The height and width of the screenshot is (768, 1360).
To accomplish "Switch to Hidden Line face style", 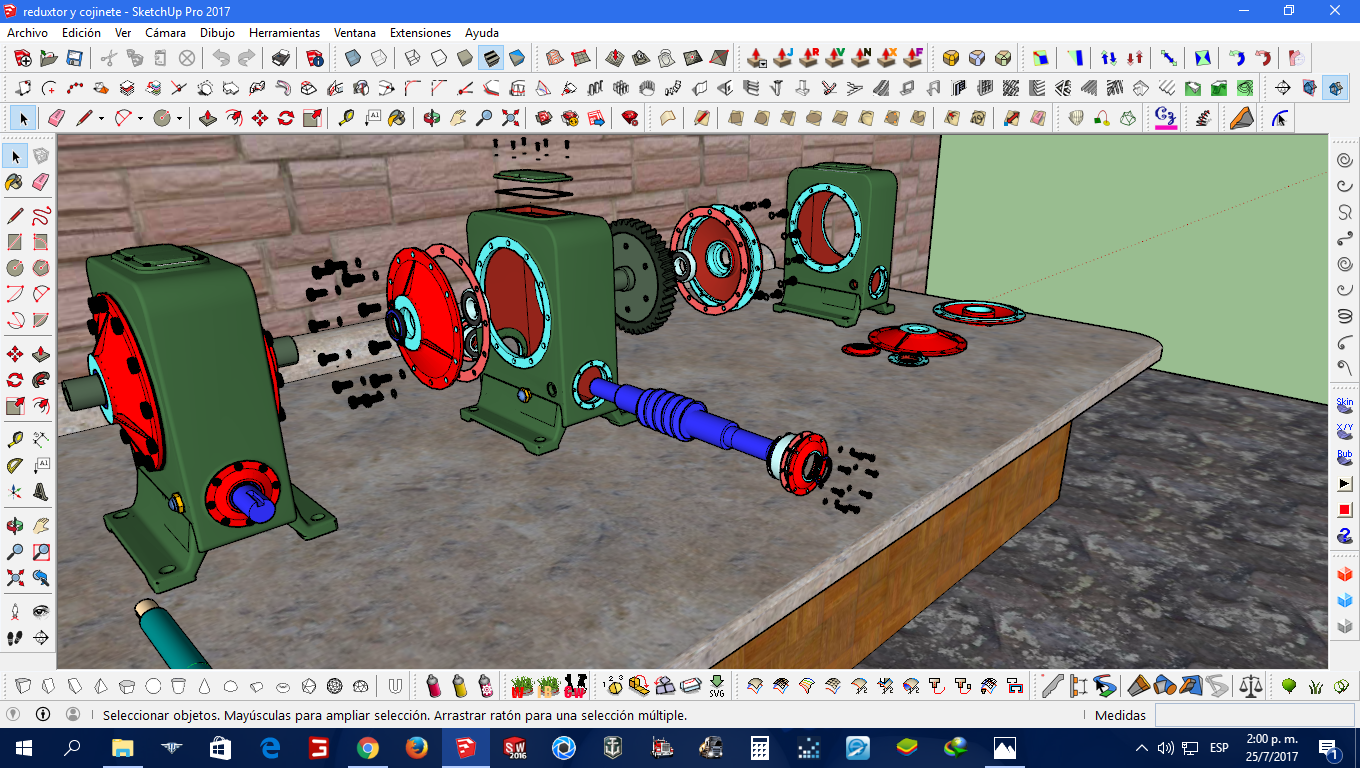I will tap(438, 58).
